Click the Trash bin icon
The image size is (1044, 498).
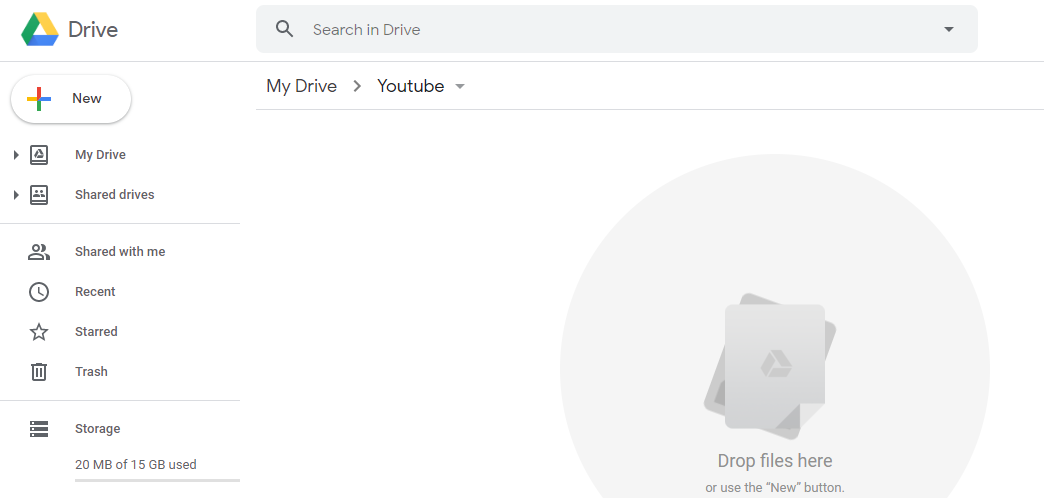click(x=39, y=372)
